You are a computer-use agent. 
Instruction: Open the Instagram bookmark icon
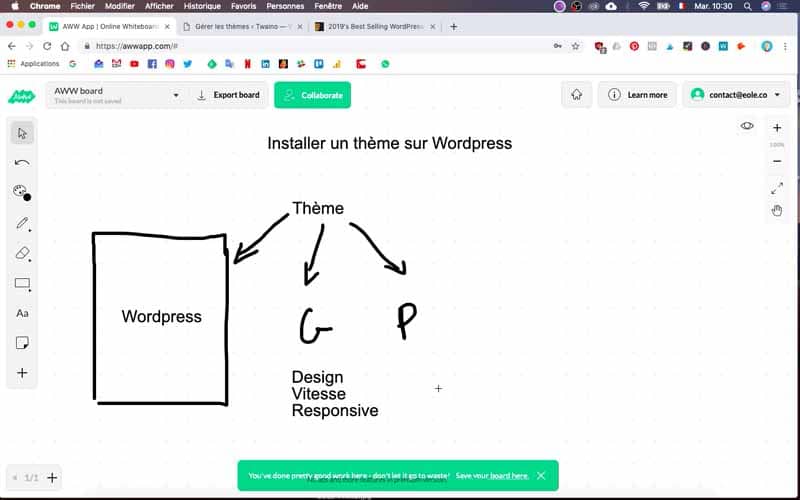click(x=170, y=64)
